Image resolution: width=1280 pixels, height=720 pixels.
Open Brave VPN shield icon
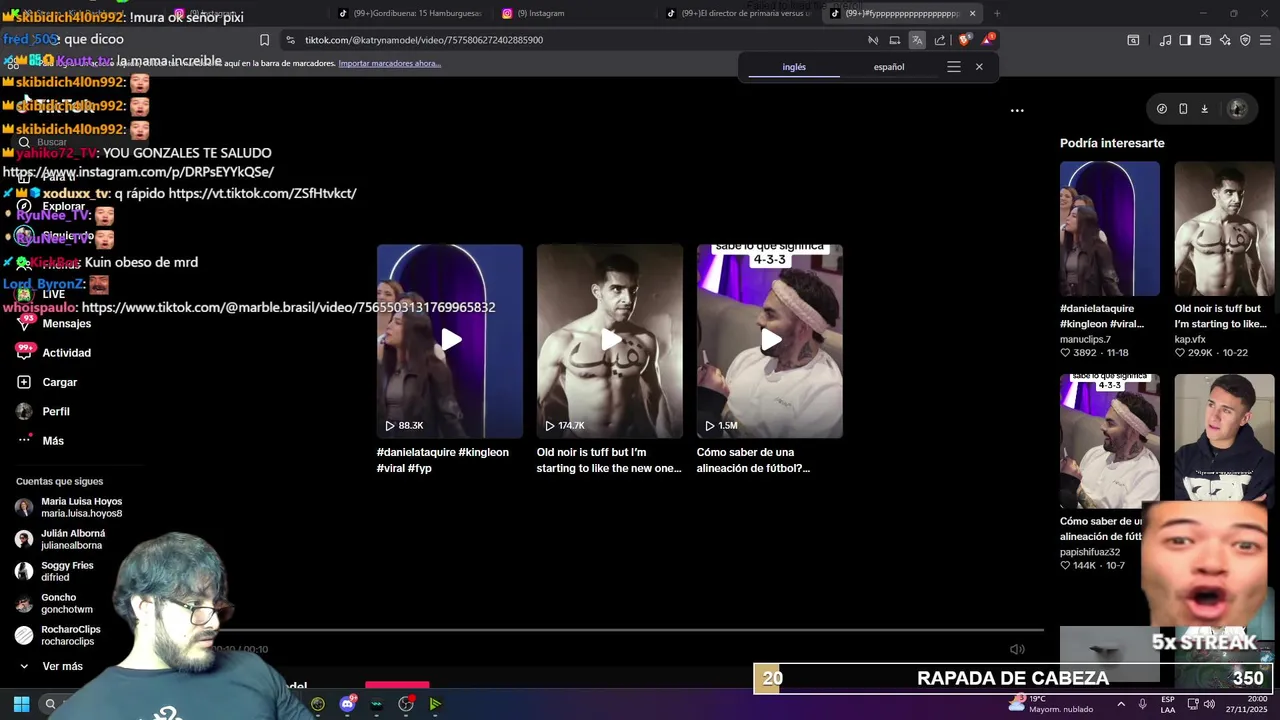point(1245,40)
